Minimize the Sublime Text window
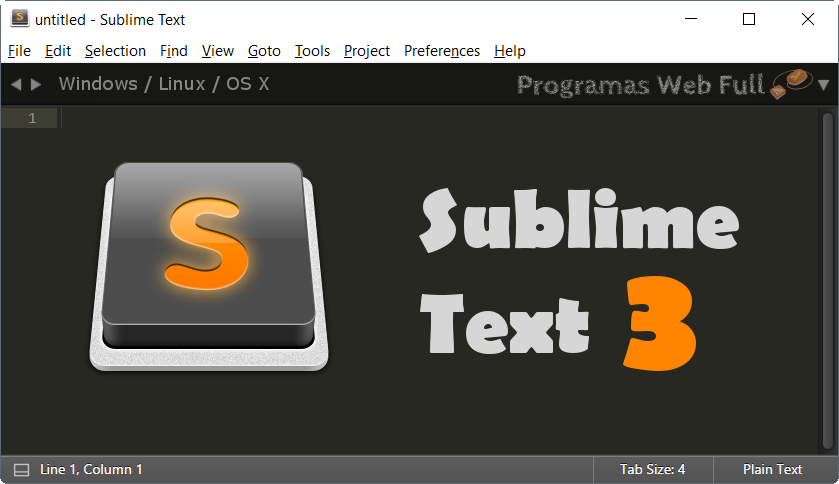Screen dimensions: 839x484 tap(691, 19)
